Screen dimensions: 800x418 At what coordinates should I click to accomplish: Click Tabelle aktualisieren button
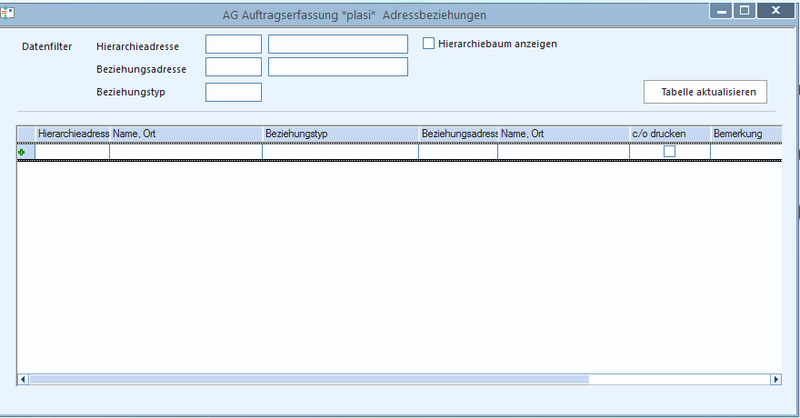tap(705, 92)
